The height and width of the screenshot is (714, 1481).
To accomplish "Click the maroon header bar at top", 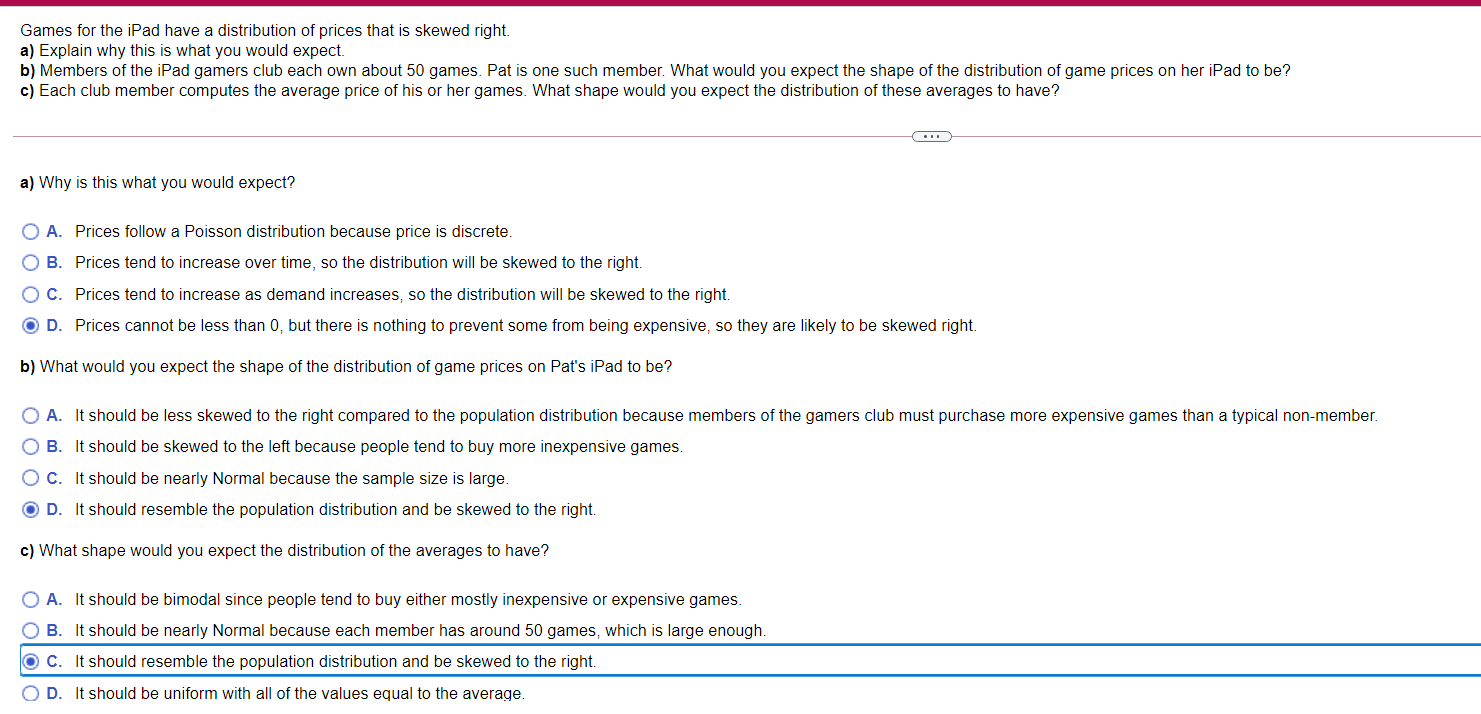I will pos(740,3).
